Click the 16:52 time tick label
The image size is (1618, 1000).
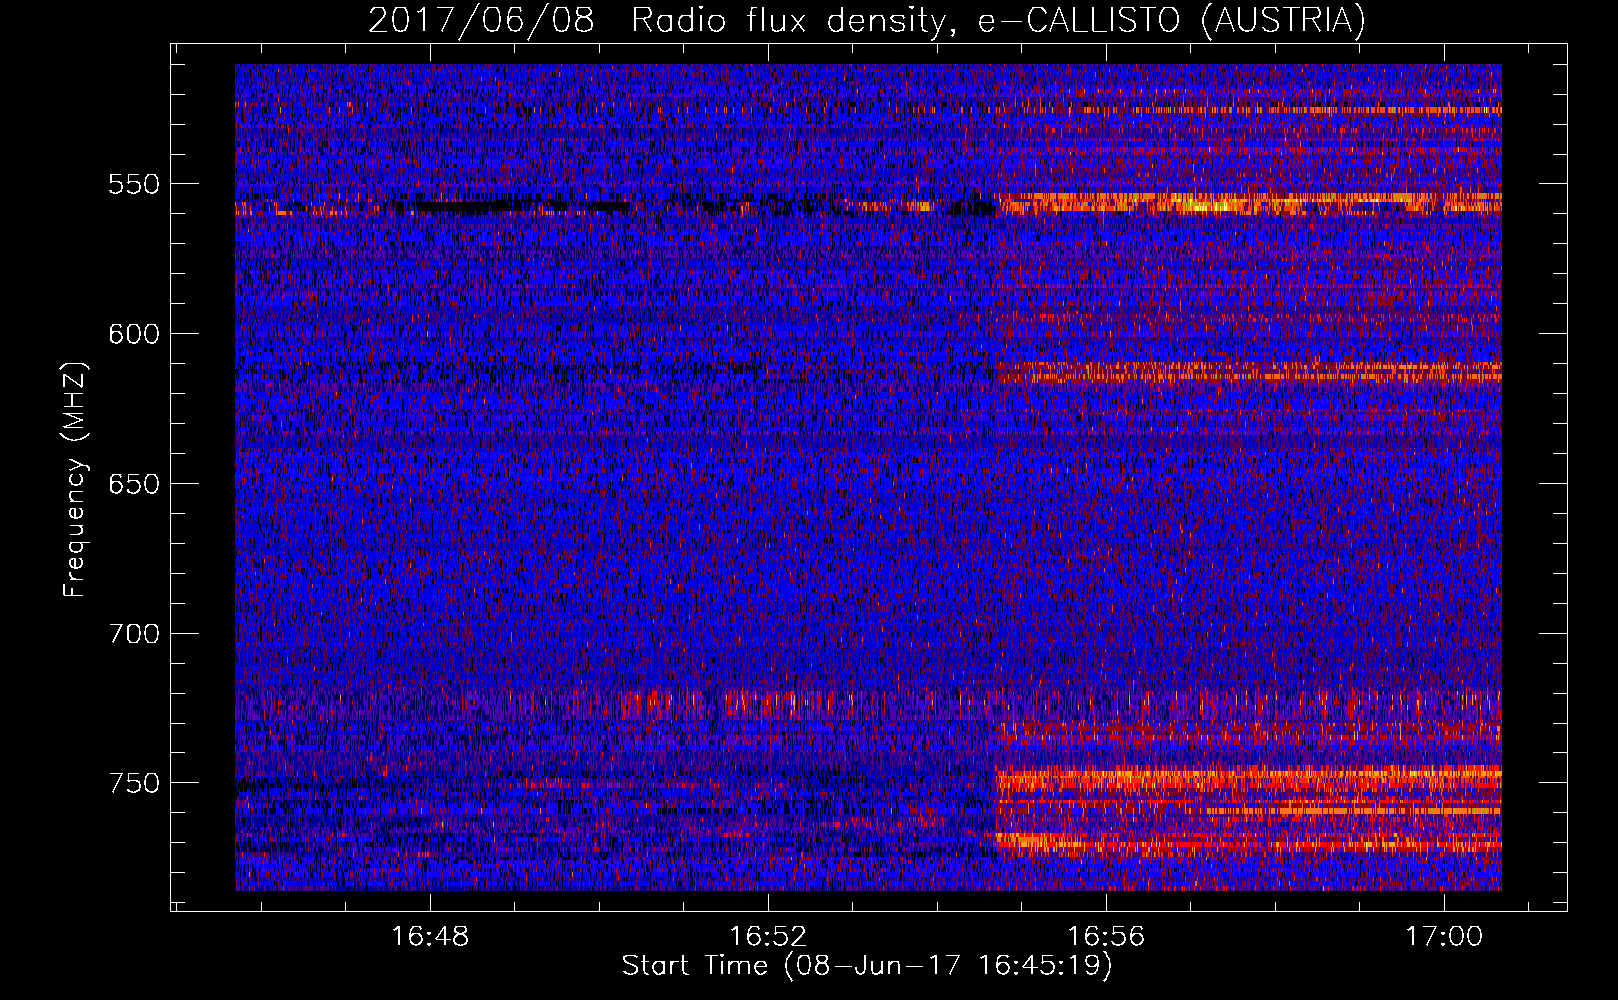click(768, 937)
